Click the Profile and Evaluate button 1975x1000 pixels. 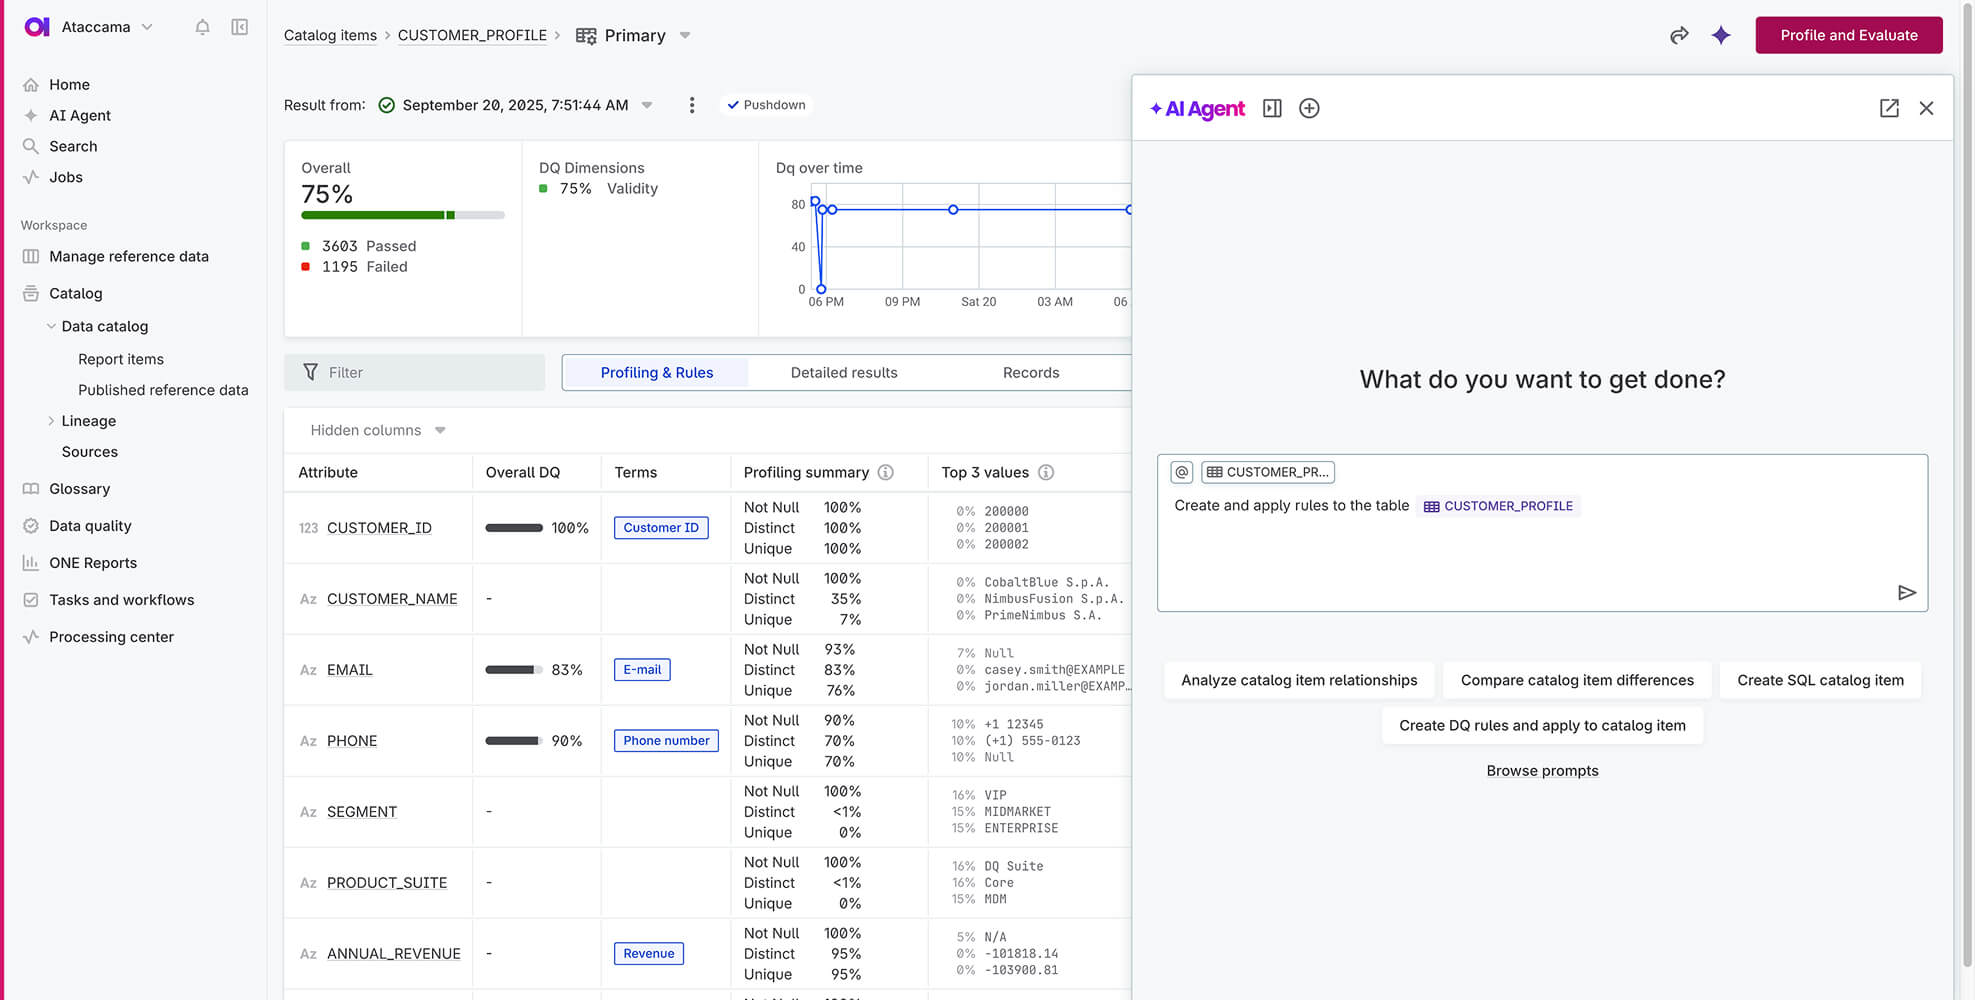click(1848, 35)
